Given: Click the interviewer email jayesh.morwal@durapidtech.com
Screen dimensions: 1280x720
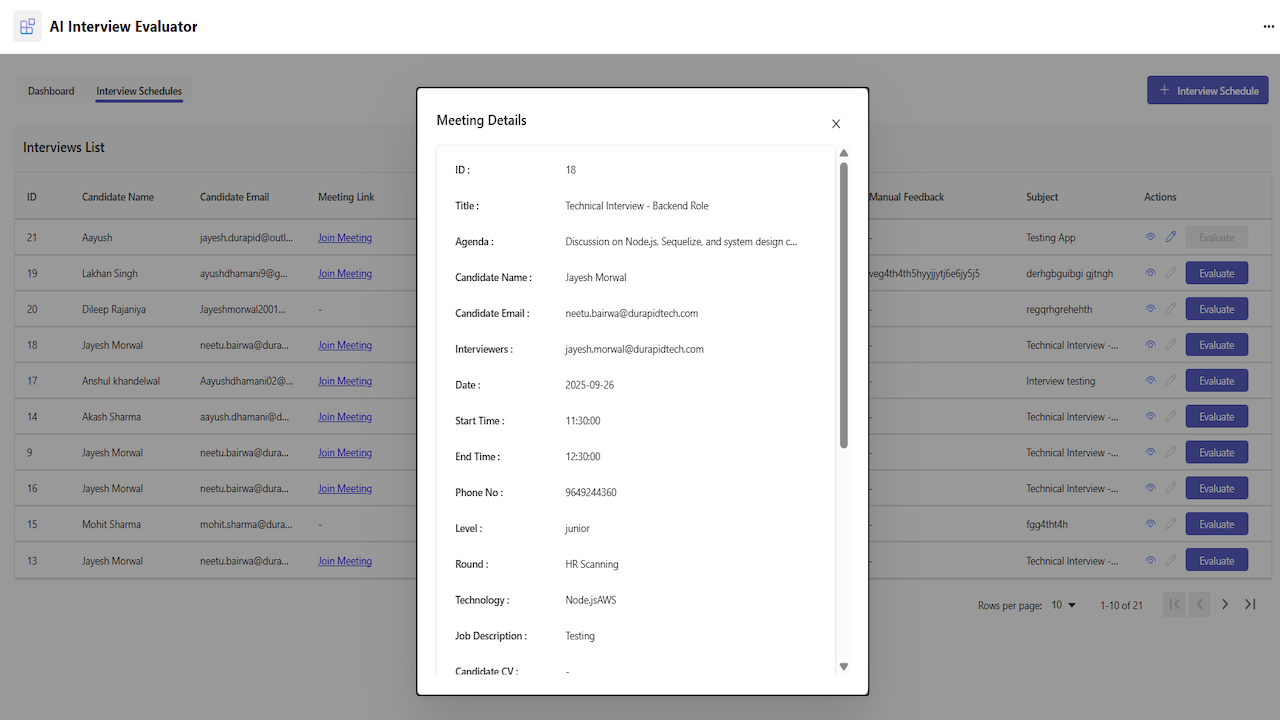Looking at the screenshot, I should 634,349.
